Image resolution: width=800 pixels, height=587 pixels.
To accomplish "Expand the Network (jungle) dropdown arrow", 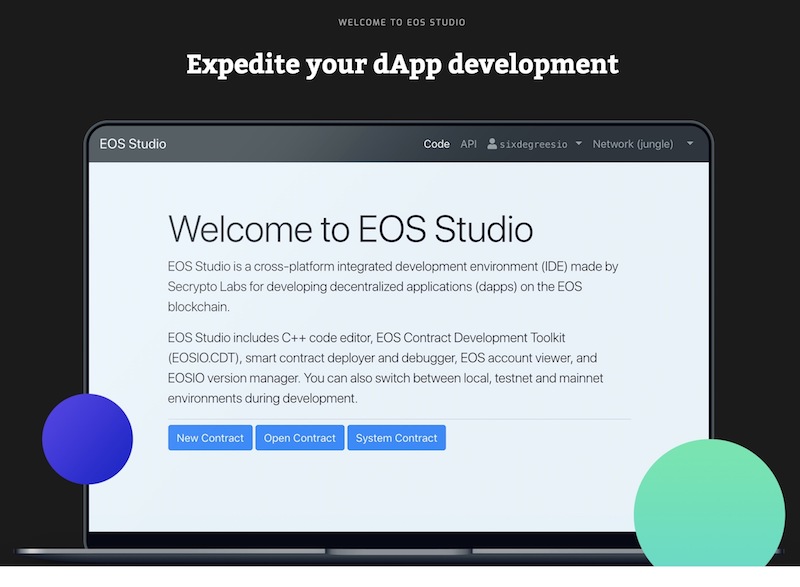I will click(x=690, y=144).
